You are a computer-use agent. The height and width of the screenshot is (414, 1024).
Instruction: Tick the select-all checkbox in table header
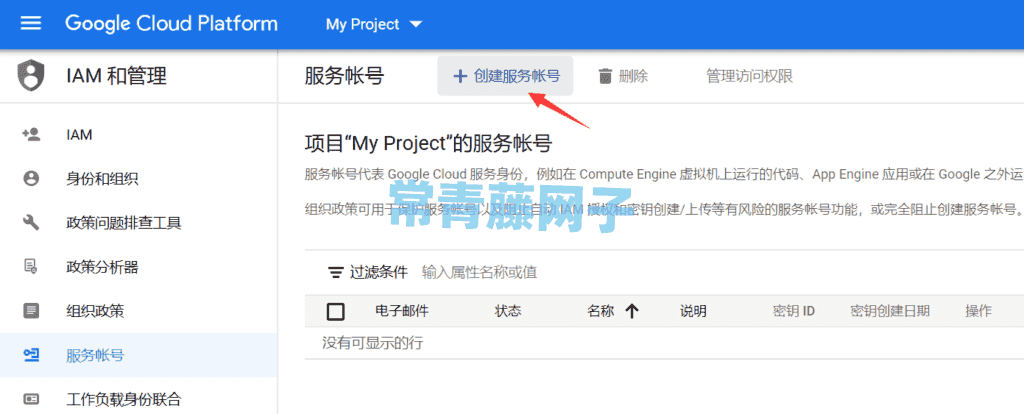pos(336,312)
